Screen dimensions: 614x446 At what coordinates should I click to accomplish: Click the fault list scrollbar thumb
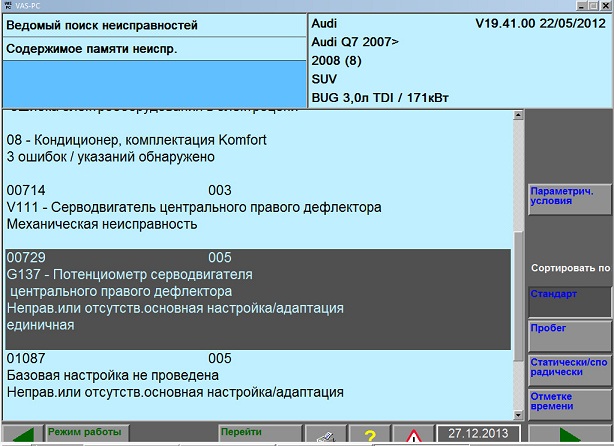(518, 296)
